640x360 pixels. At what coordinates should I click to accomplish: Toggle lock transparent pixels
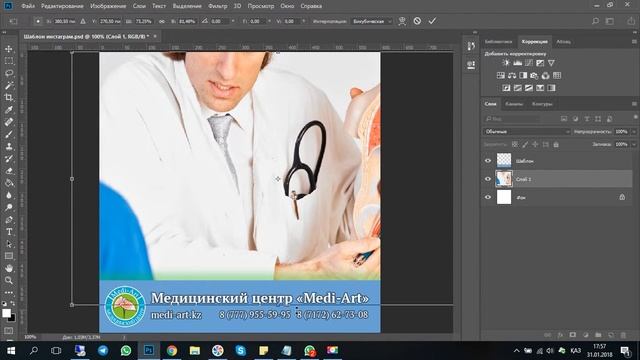[515, 144]
